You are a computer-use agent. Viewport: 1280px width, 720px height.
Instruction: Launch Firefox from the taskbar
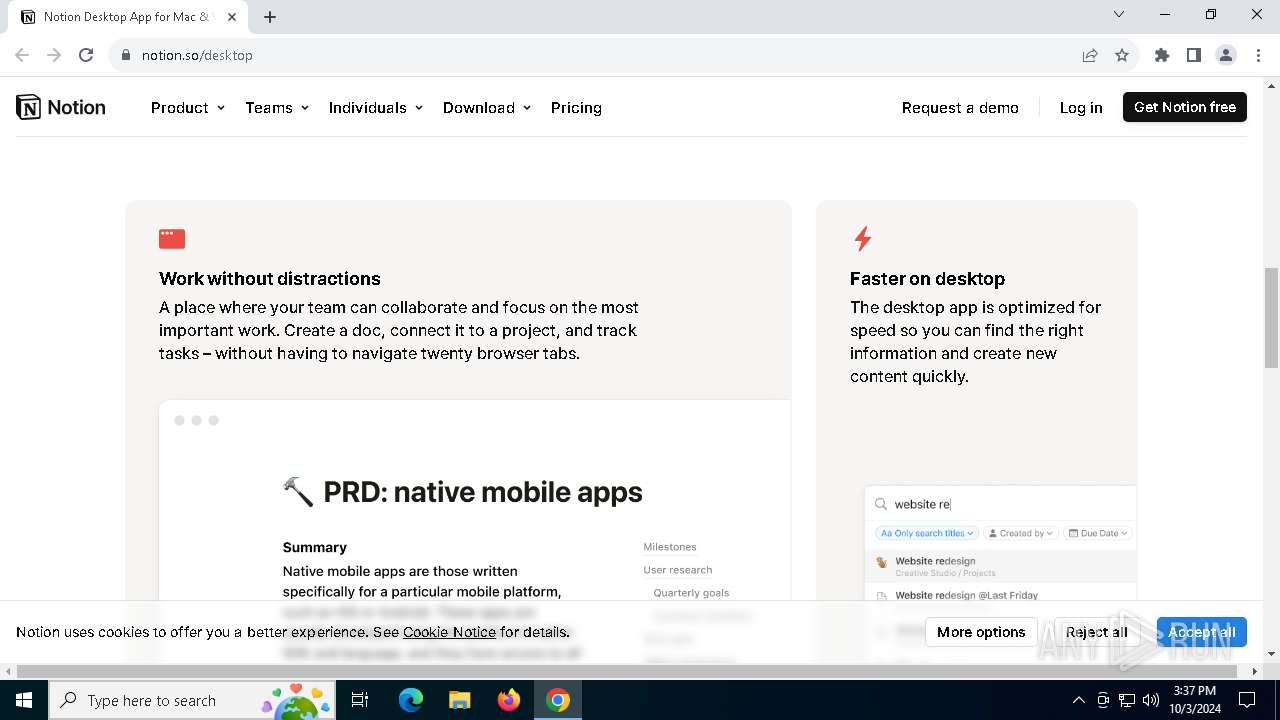click(509, 700)
